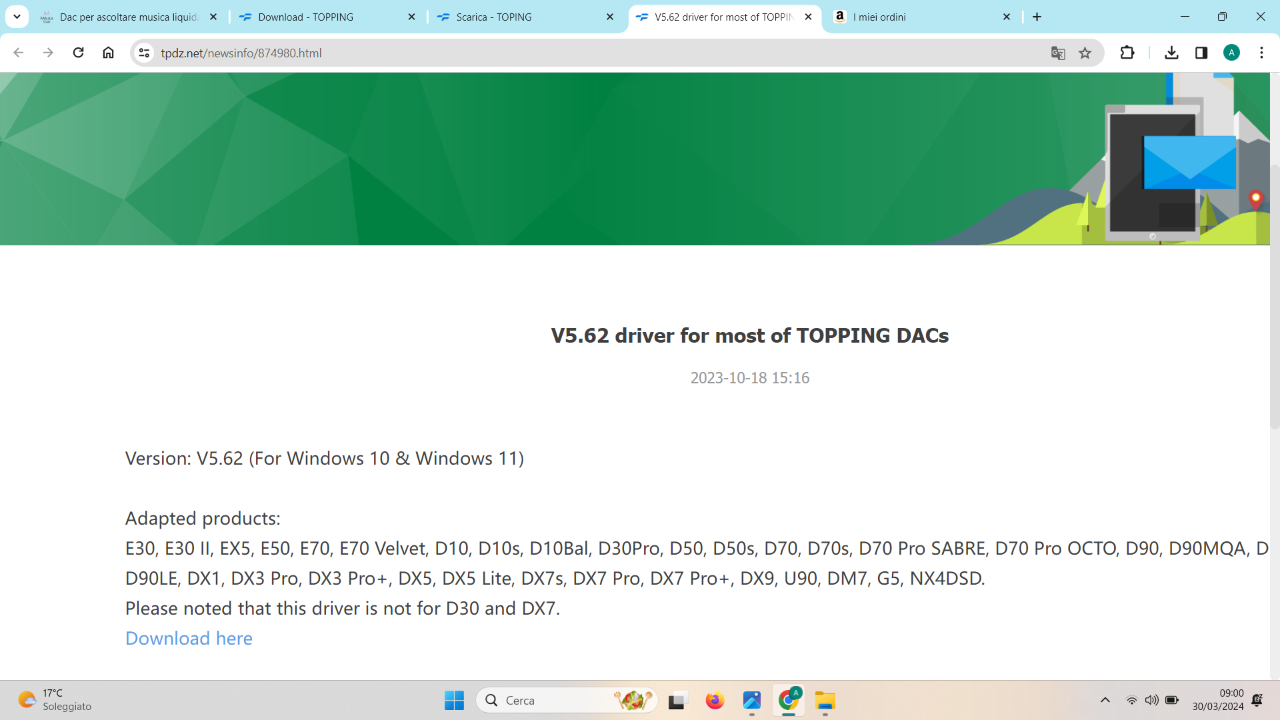Click the taskbar 'Cerca' search box

pyautogui.click(x=567, y=700)
